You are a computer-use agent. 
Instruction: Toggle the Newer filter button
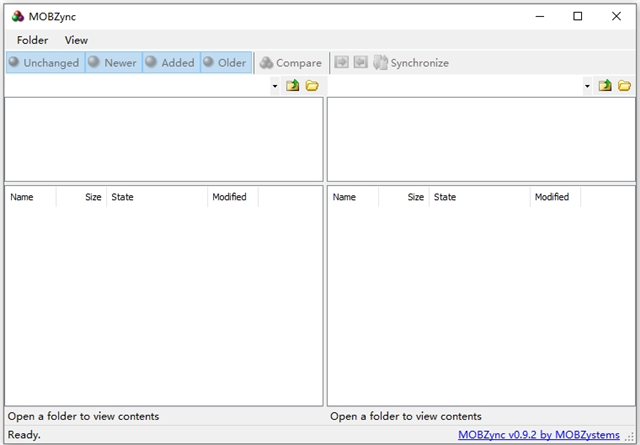pos(114,62)
